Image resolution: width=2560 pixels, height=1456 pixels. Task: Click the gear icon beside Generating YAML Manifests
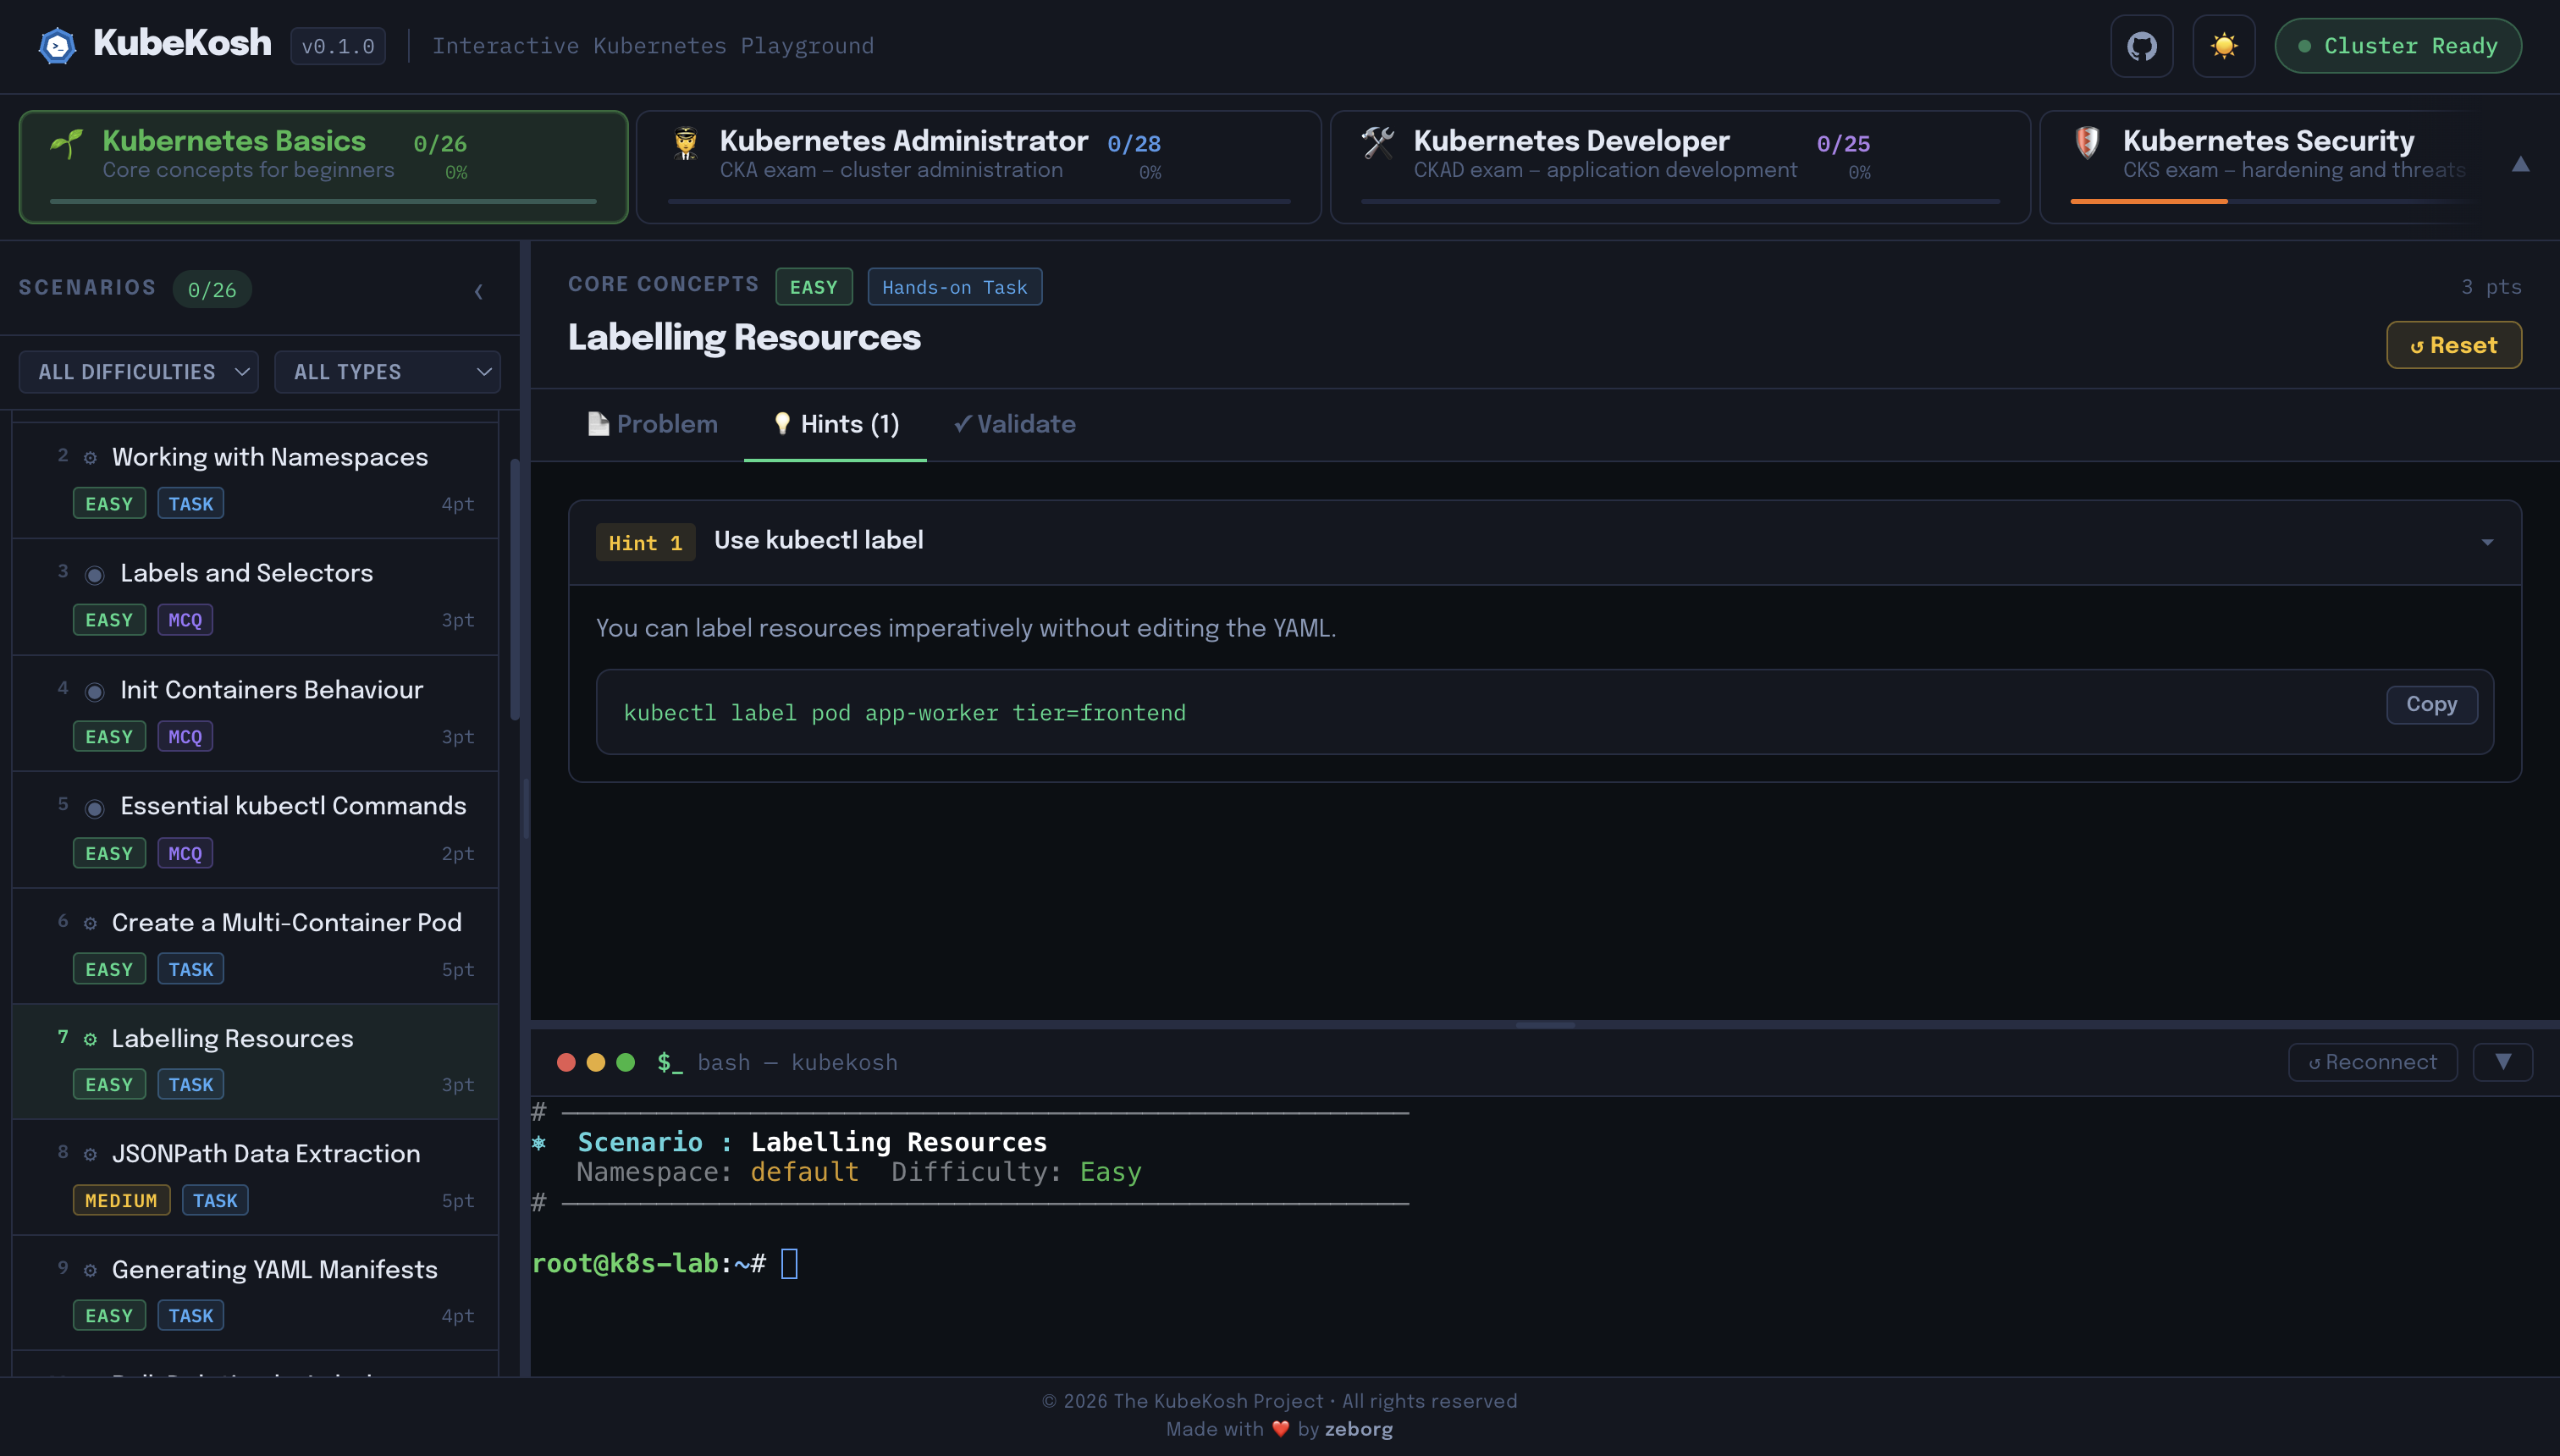point(90,1270)
